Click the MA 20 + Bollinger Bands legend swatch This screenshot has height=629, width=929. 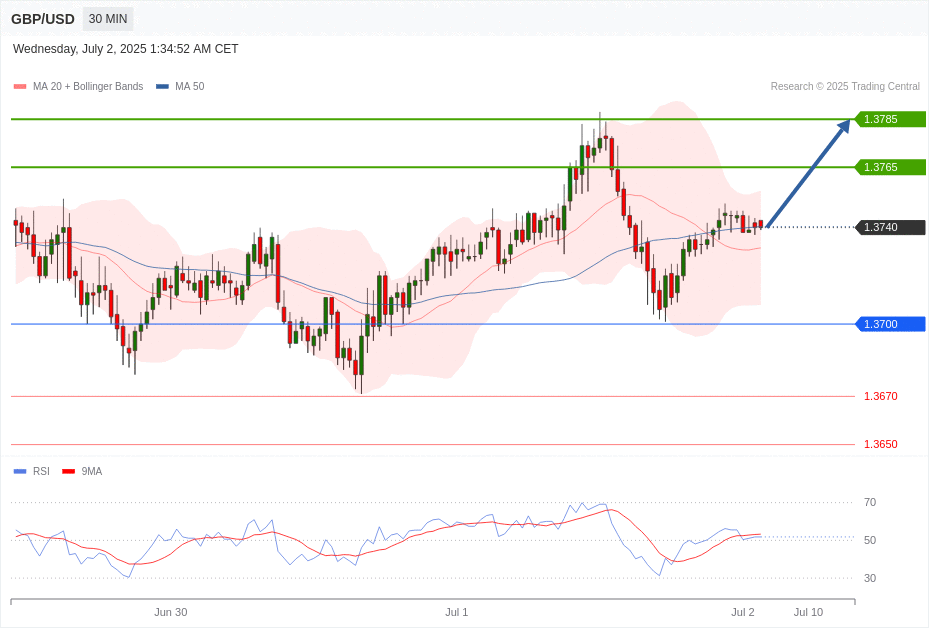20,86
